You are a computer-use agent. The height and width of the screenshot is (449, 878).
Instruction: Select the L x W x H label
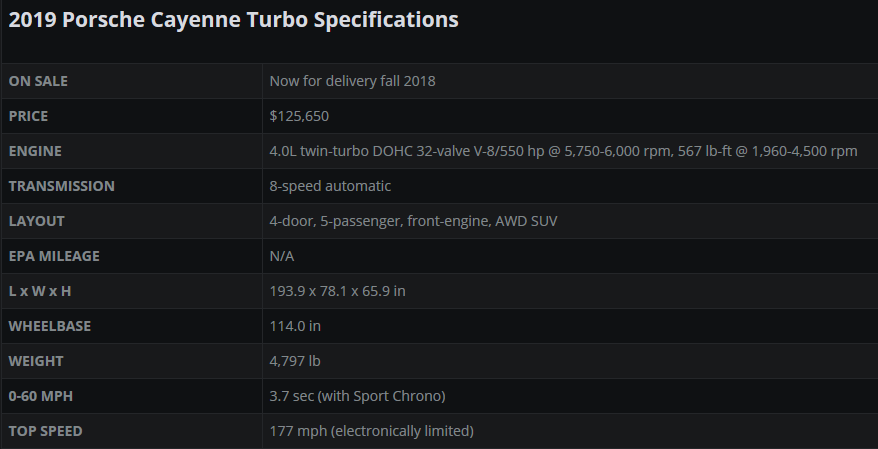click(x=40, y=291)
